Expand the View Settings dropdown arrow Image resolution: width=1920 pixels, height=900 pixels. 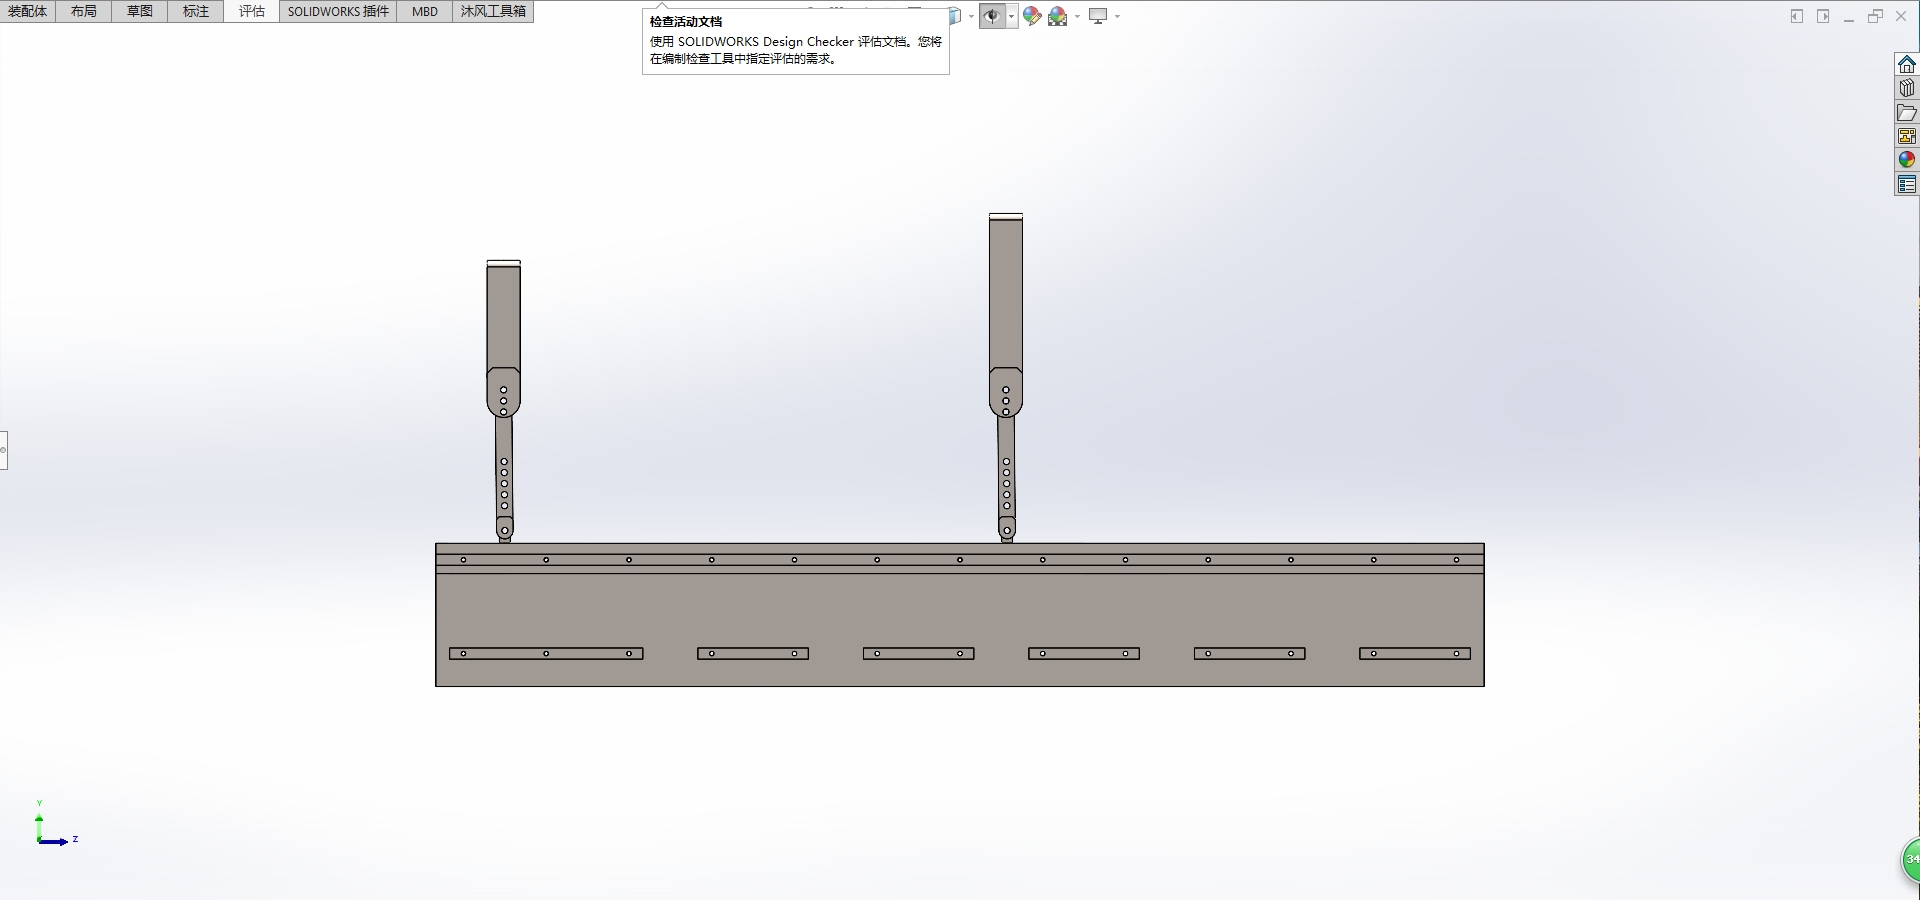pos(1117,16)
